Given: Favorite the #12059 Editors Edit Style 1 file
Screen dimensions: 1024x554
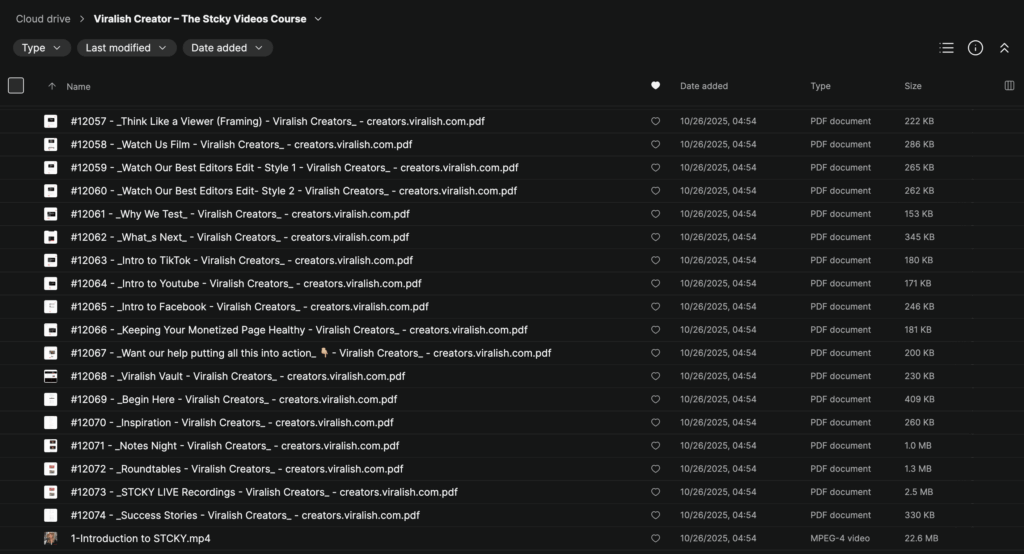Looking at the screenshot, I should tap(656, 167).
